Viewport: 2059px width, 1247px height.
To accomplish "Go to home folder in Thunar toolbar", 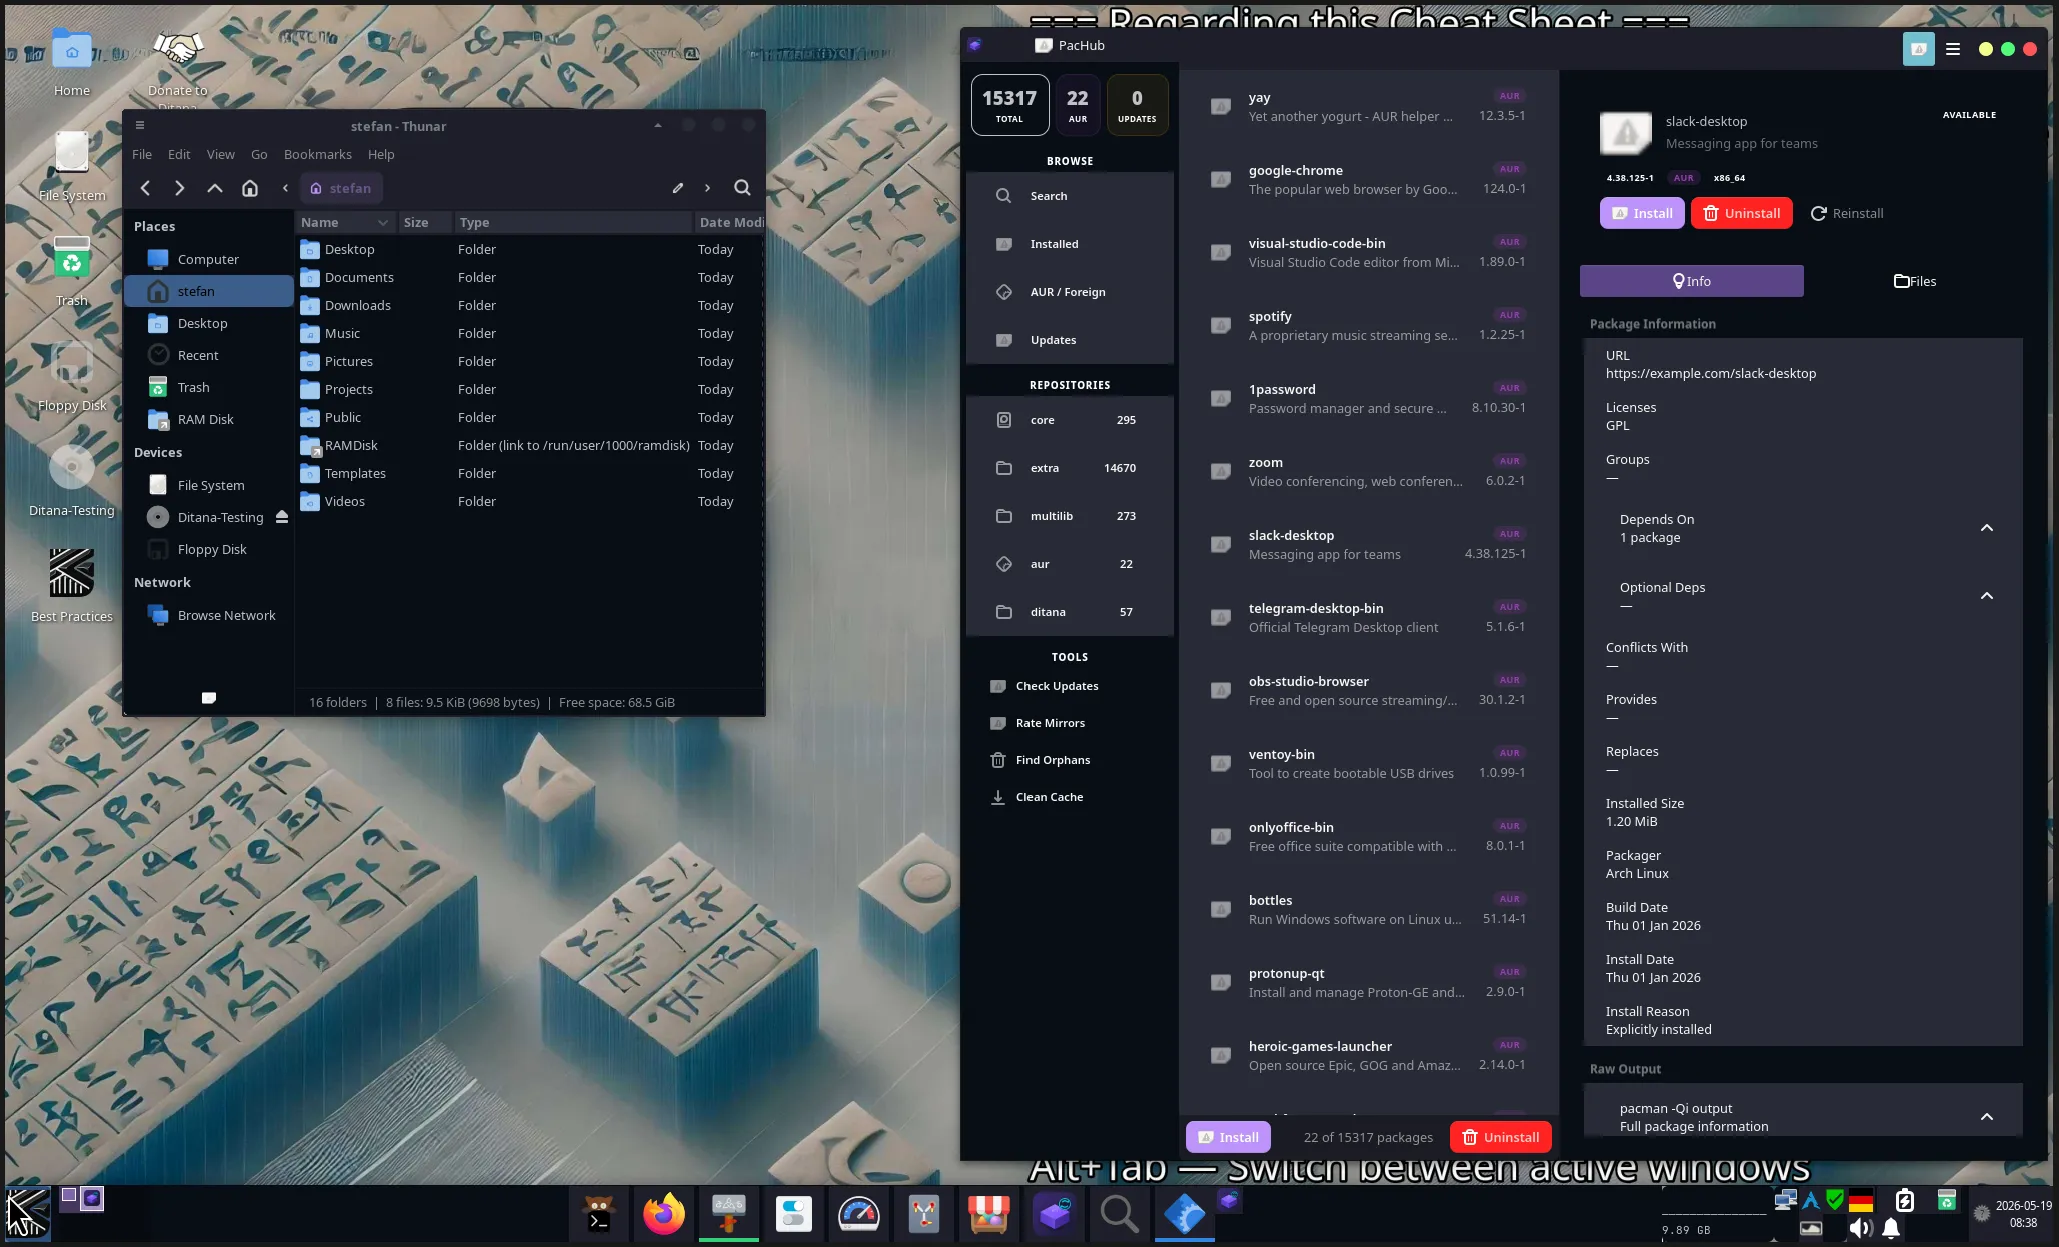I will (x=250, y=188).
